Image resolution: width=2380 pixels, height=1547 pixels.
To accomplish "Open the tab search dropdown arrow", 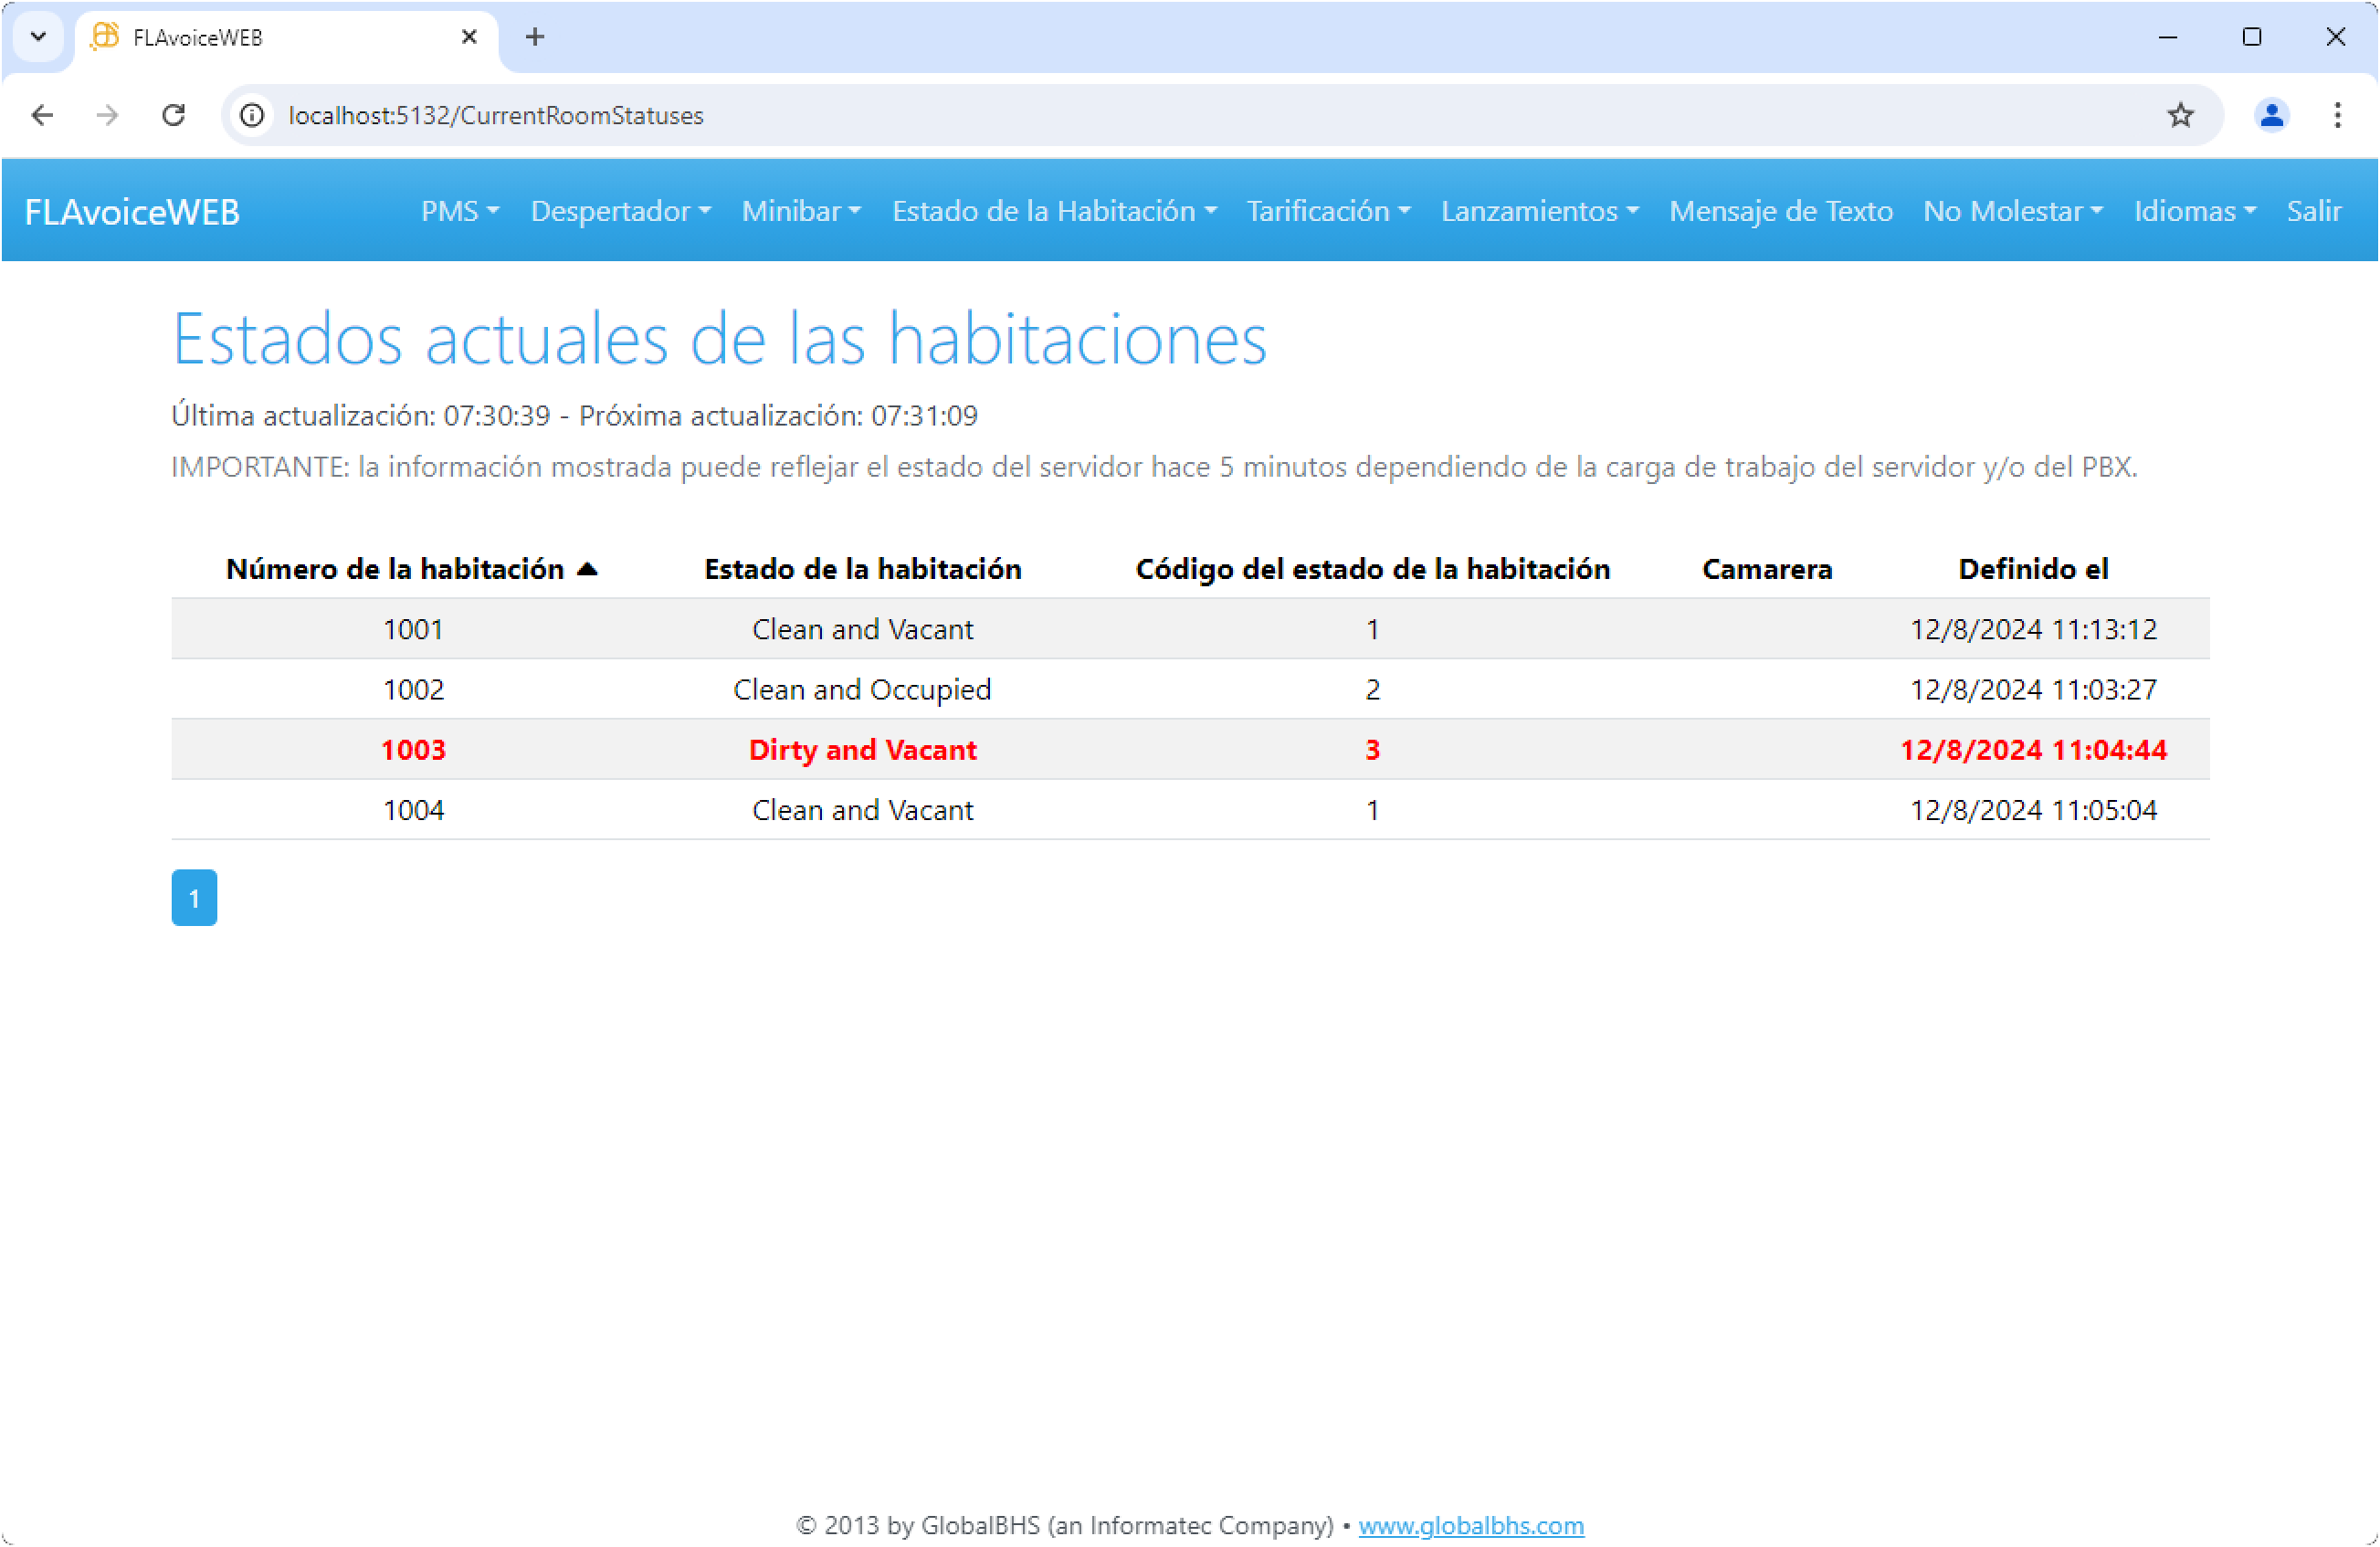I will coord(38,37).
